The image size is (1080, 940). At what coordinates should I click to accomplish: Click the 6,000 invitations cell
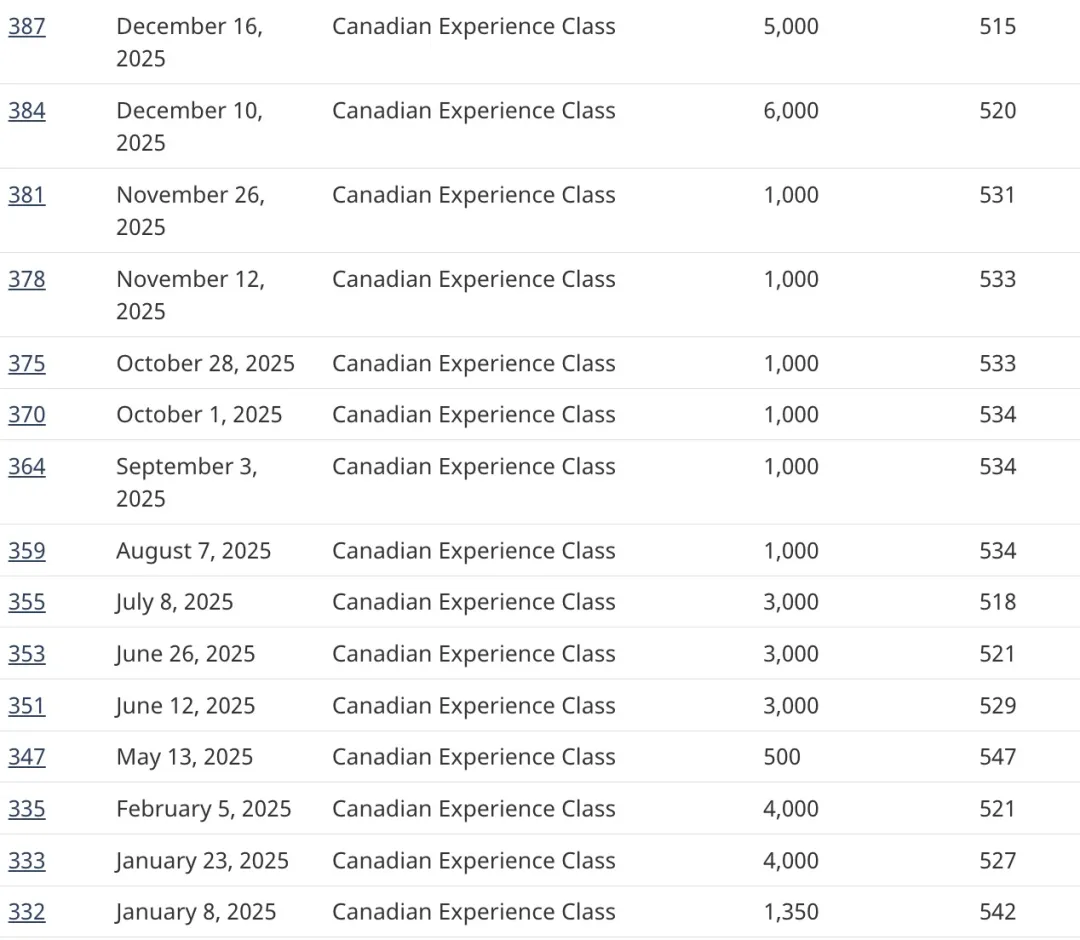[x=790, y=111]
